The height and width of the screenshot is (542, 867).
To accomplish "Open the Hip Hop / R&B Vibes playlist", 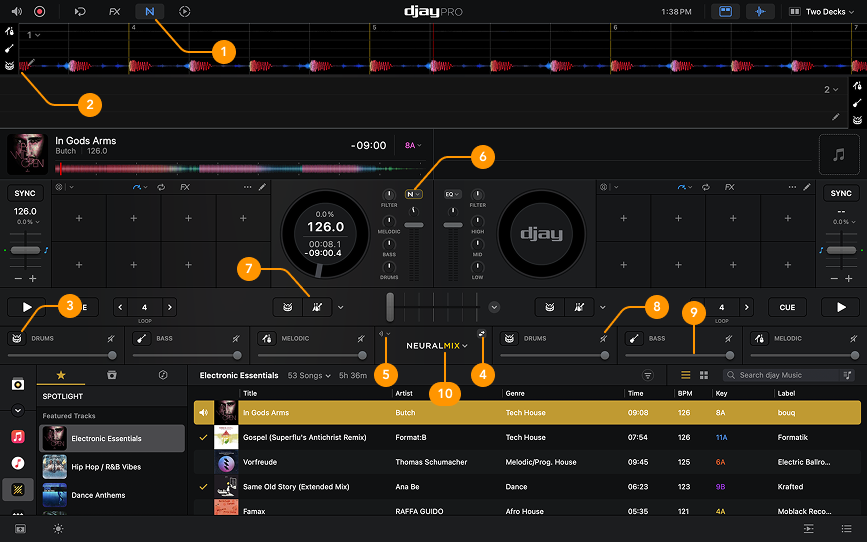I will [112, 467].
